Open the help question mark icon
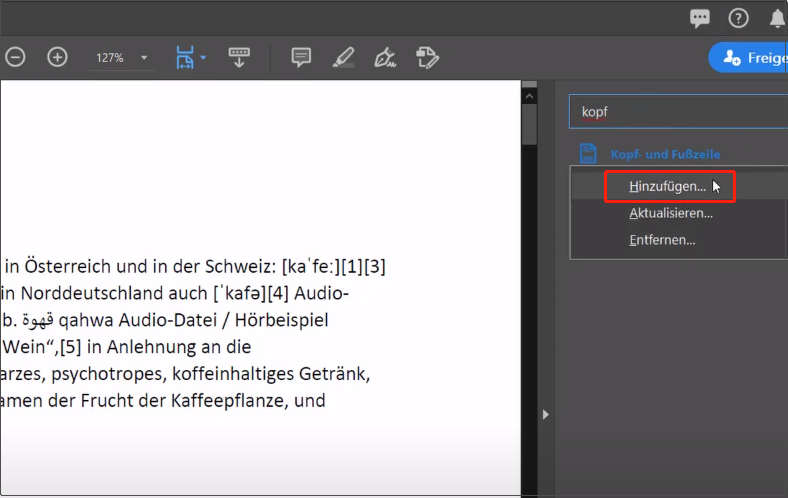This screenshot has height=498, width=788. tap(738, 19)
